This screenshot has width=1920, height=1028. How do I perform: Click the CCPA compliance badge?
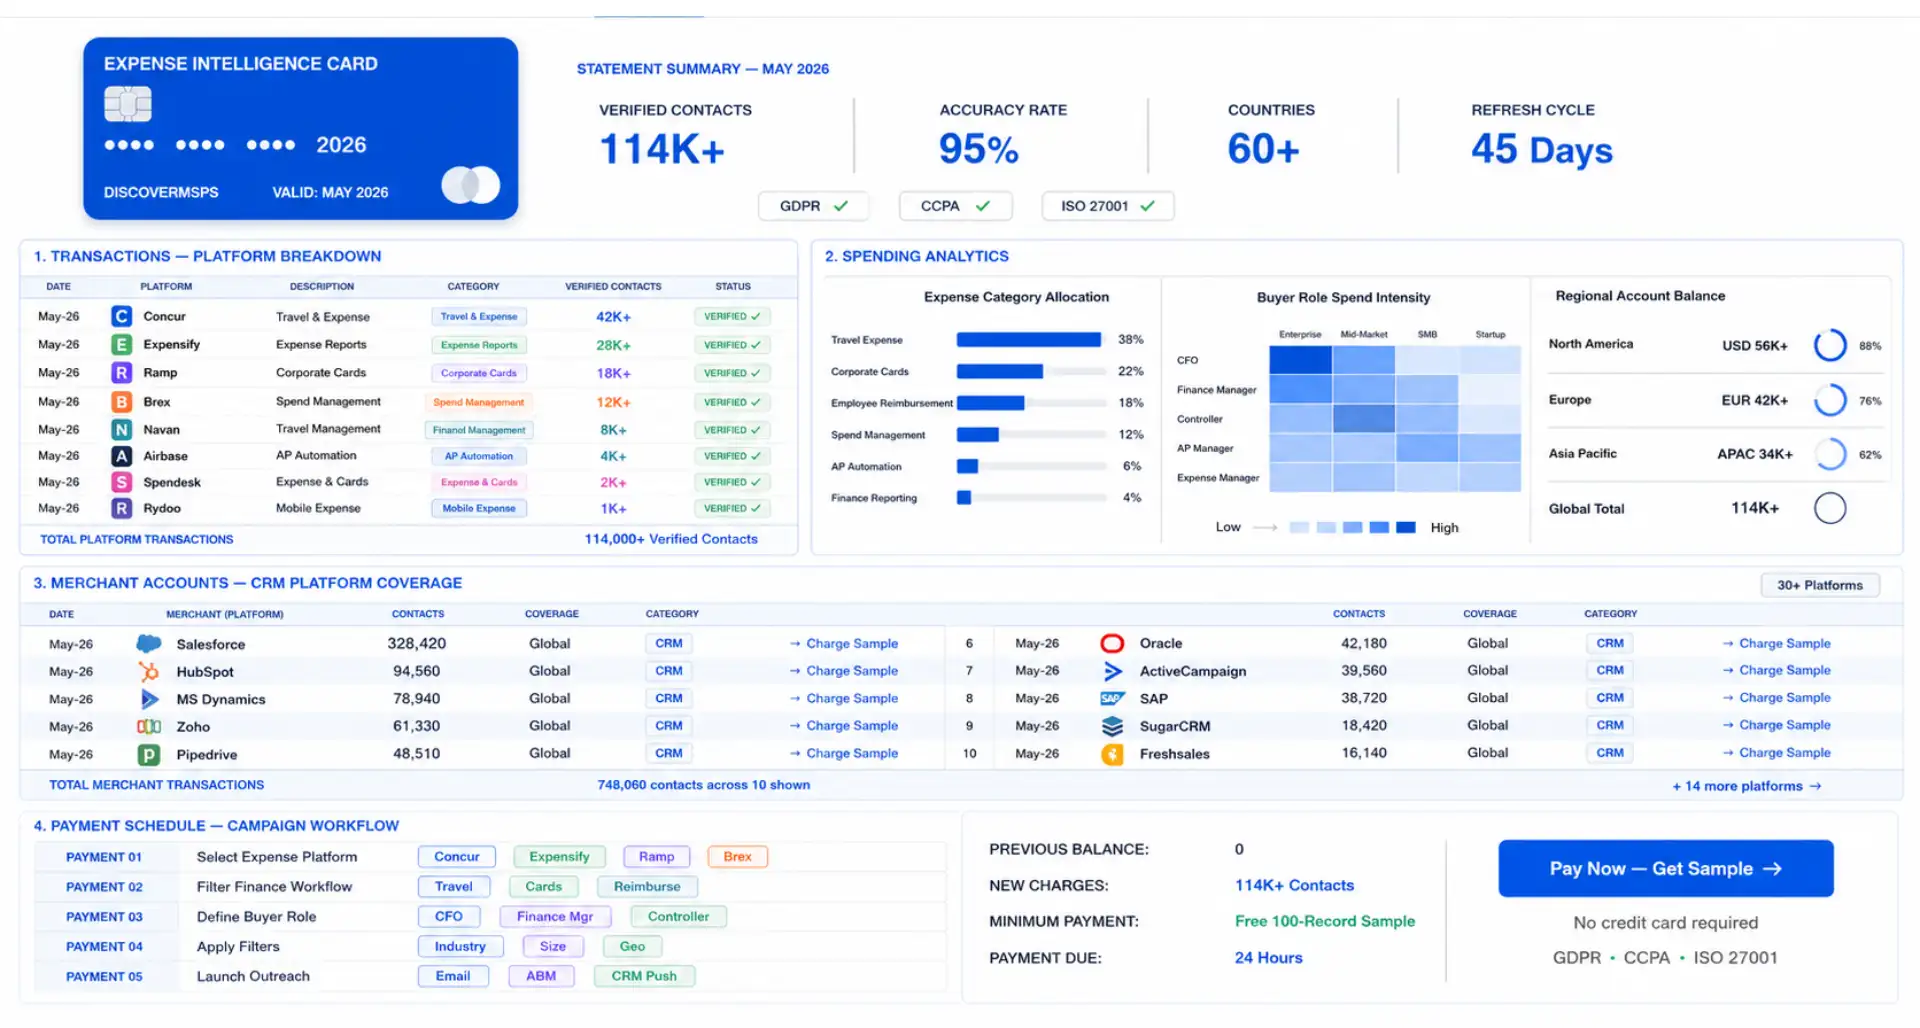(x=955, y=206)
